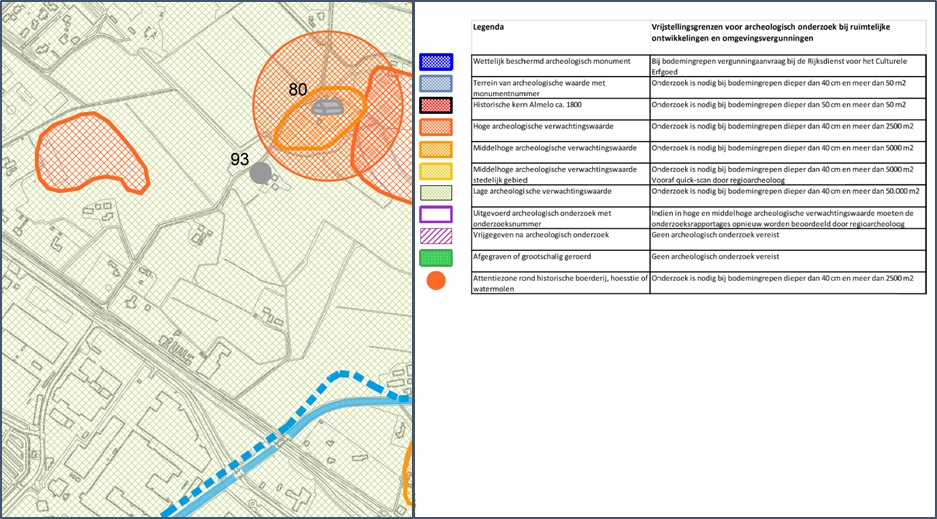Click 'Lage archeologische verwachtingswaarde' legend text
937x519 pixels.
tap(542, 191)
